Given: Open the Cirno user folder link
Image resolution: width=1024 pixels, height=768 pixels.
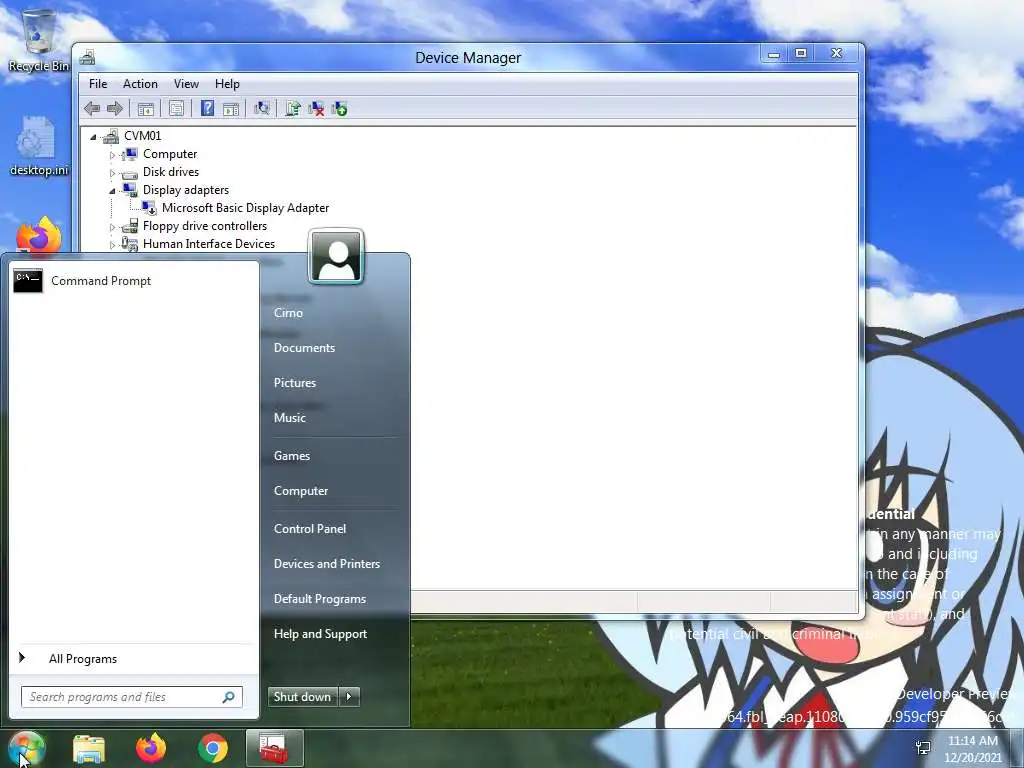Looking at the screenshot, I should pyautogui.click(x=288, y=313).
